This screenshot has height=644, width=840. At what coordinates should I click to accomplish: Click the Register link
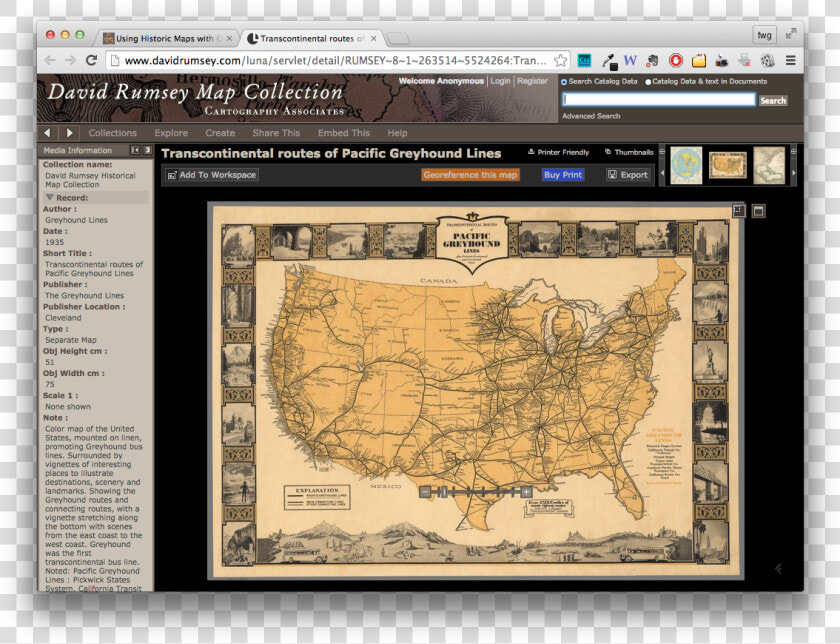click(x=532, y=81)
